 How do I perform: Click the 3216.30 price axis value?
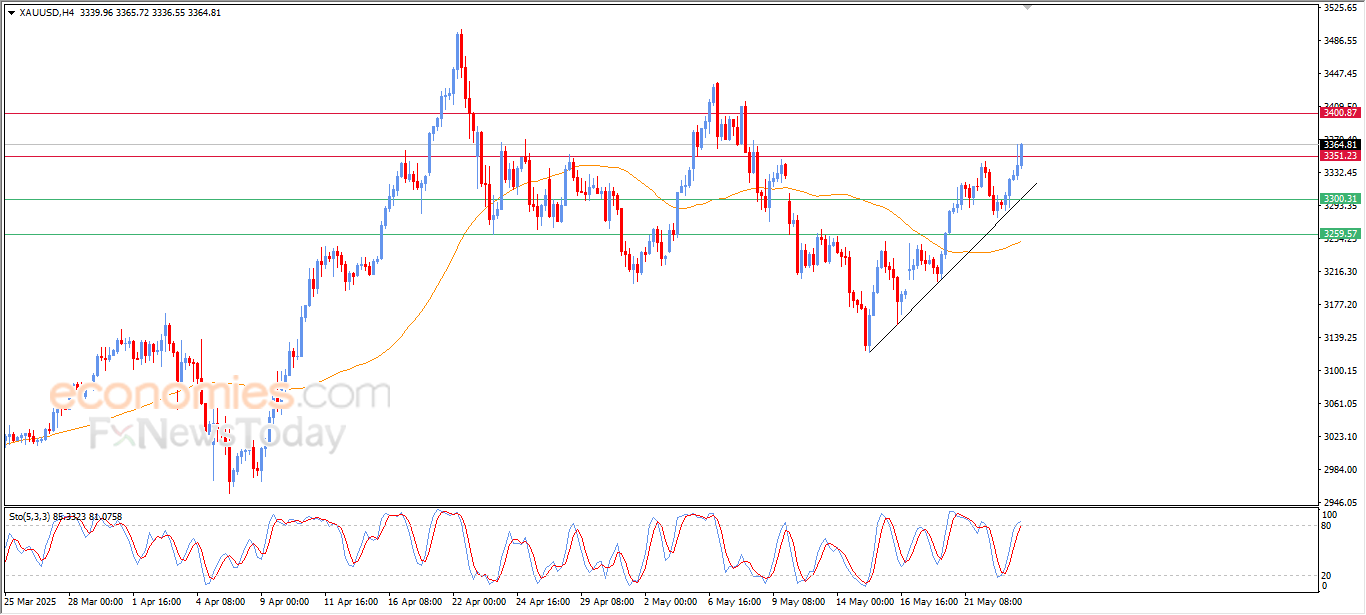point(1339,272)
